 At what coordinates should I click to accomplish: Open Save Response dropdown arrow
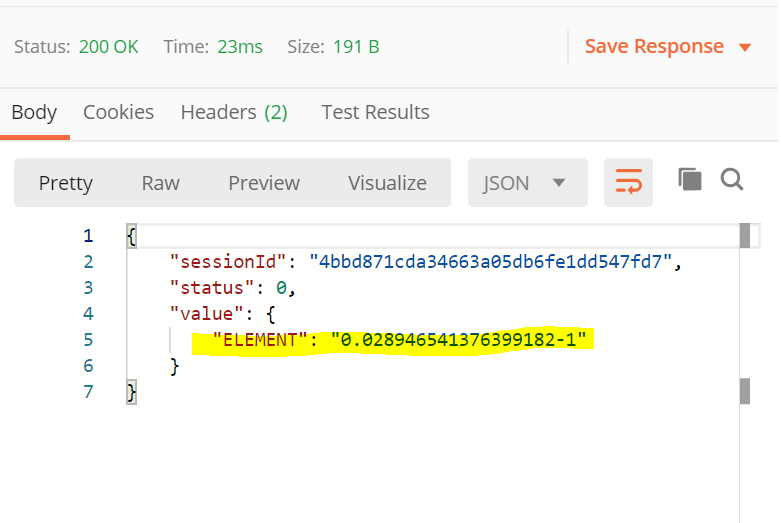(x=745, y=47)
